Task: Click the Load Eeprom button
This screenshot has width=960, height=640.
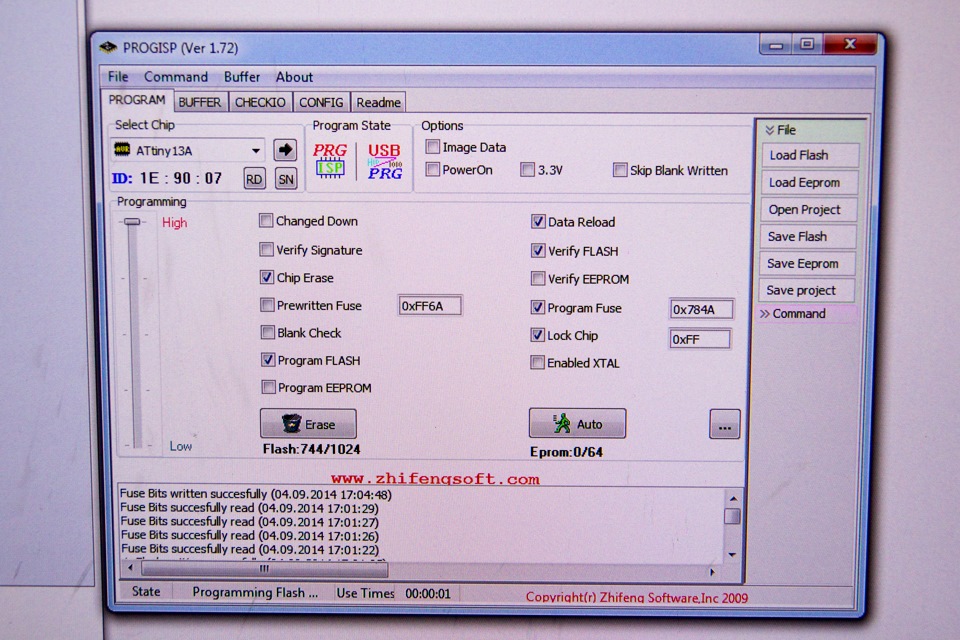Action: [809, 183]
